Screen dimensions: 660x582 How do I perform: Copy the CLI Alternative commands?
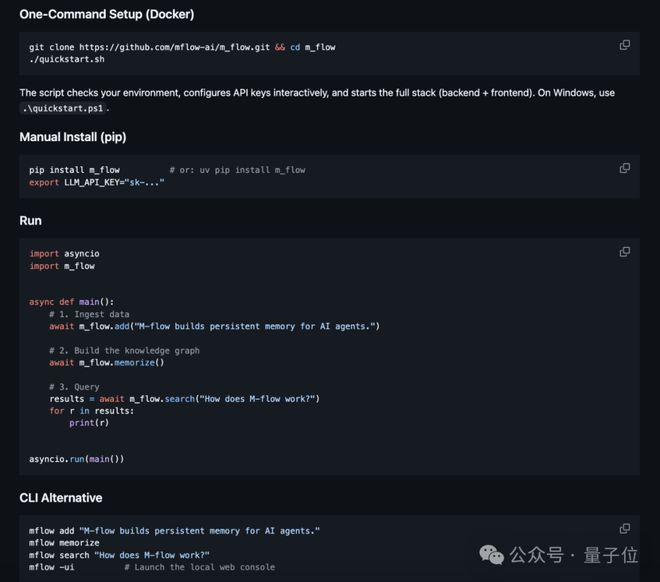(x=625, y=528)
